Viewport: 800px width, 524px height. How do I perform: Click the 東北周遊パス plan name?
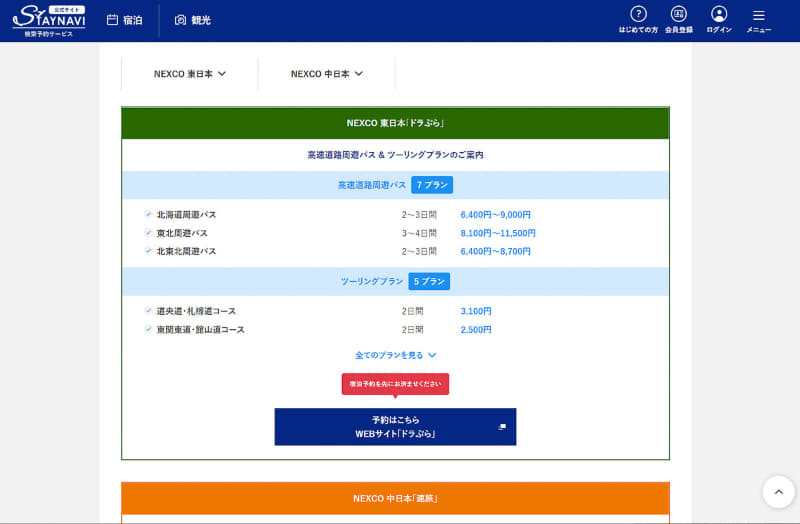(182, 233)
